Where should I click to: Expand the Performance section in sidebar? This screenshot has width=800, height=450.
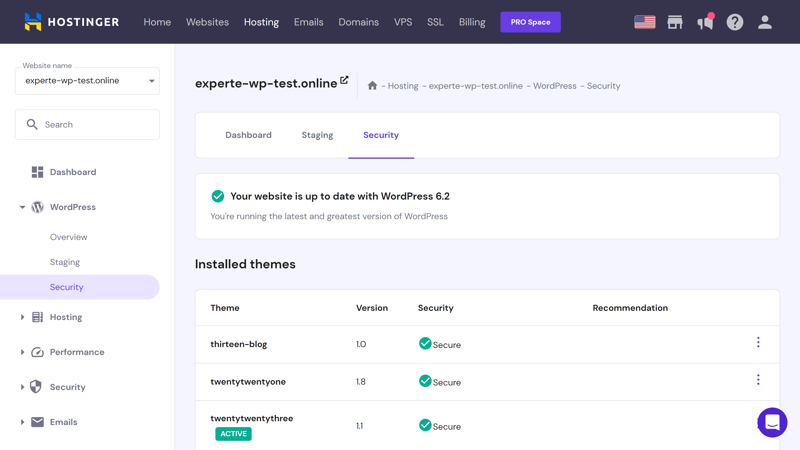pos(22,352)
